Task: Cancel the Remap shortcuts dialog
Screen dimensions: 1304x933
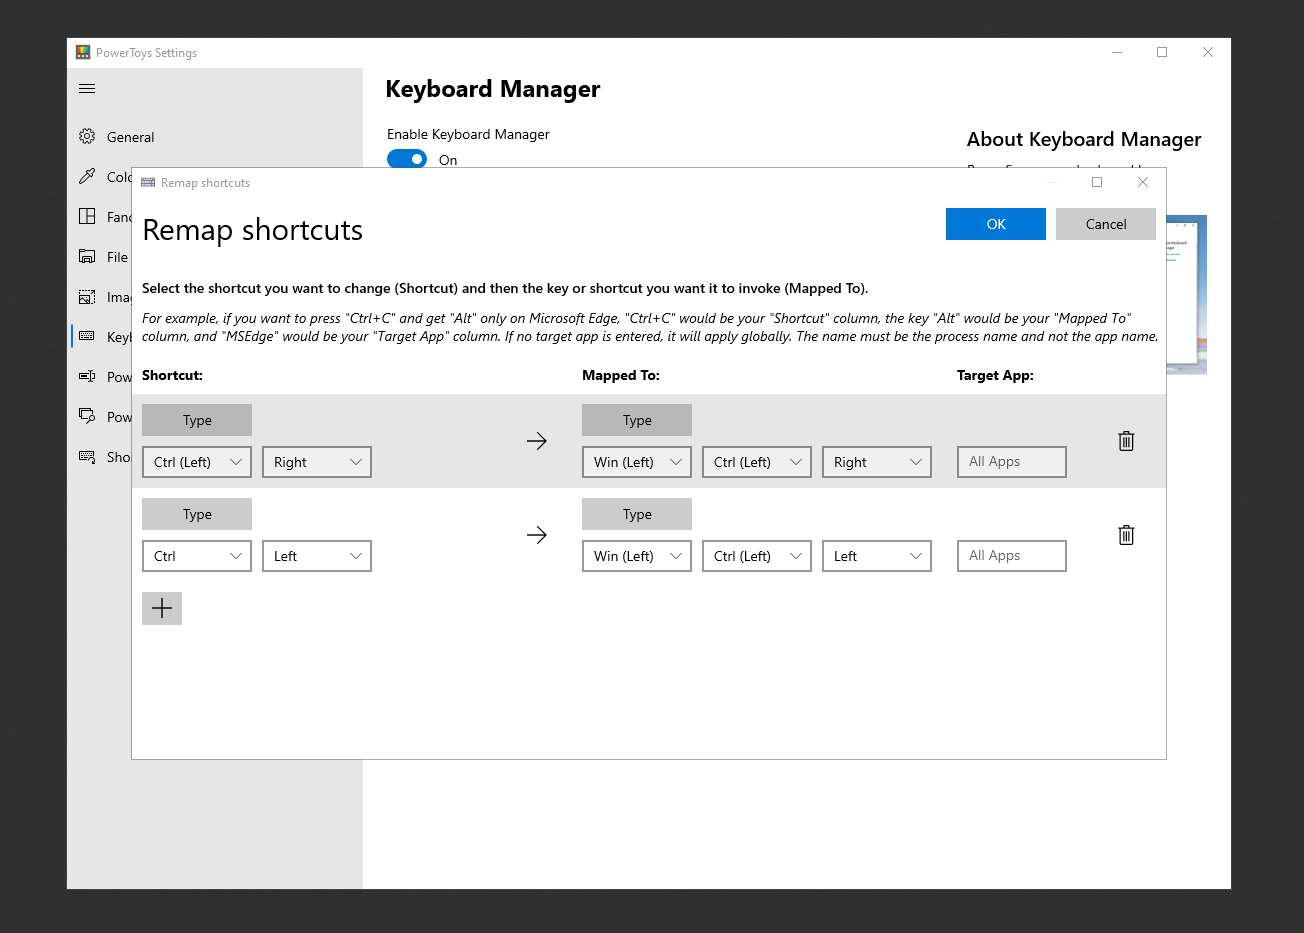Action: tap(1106, 224)
